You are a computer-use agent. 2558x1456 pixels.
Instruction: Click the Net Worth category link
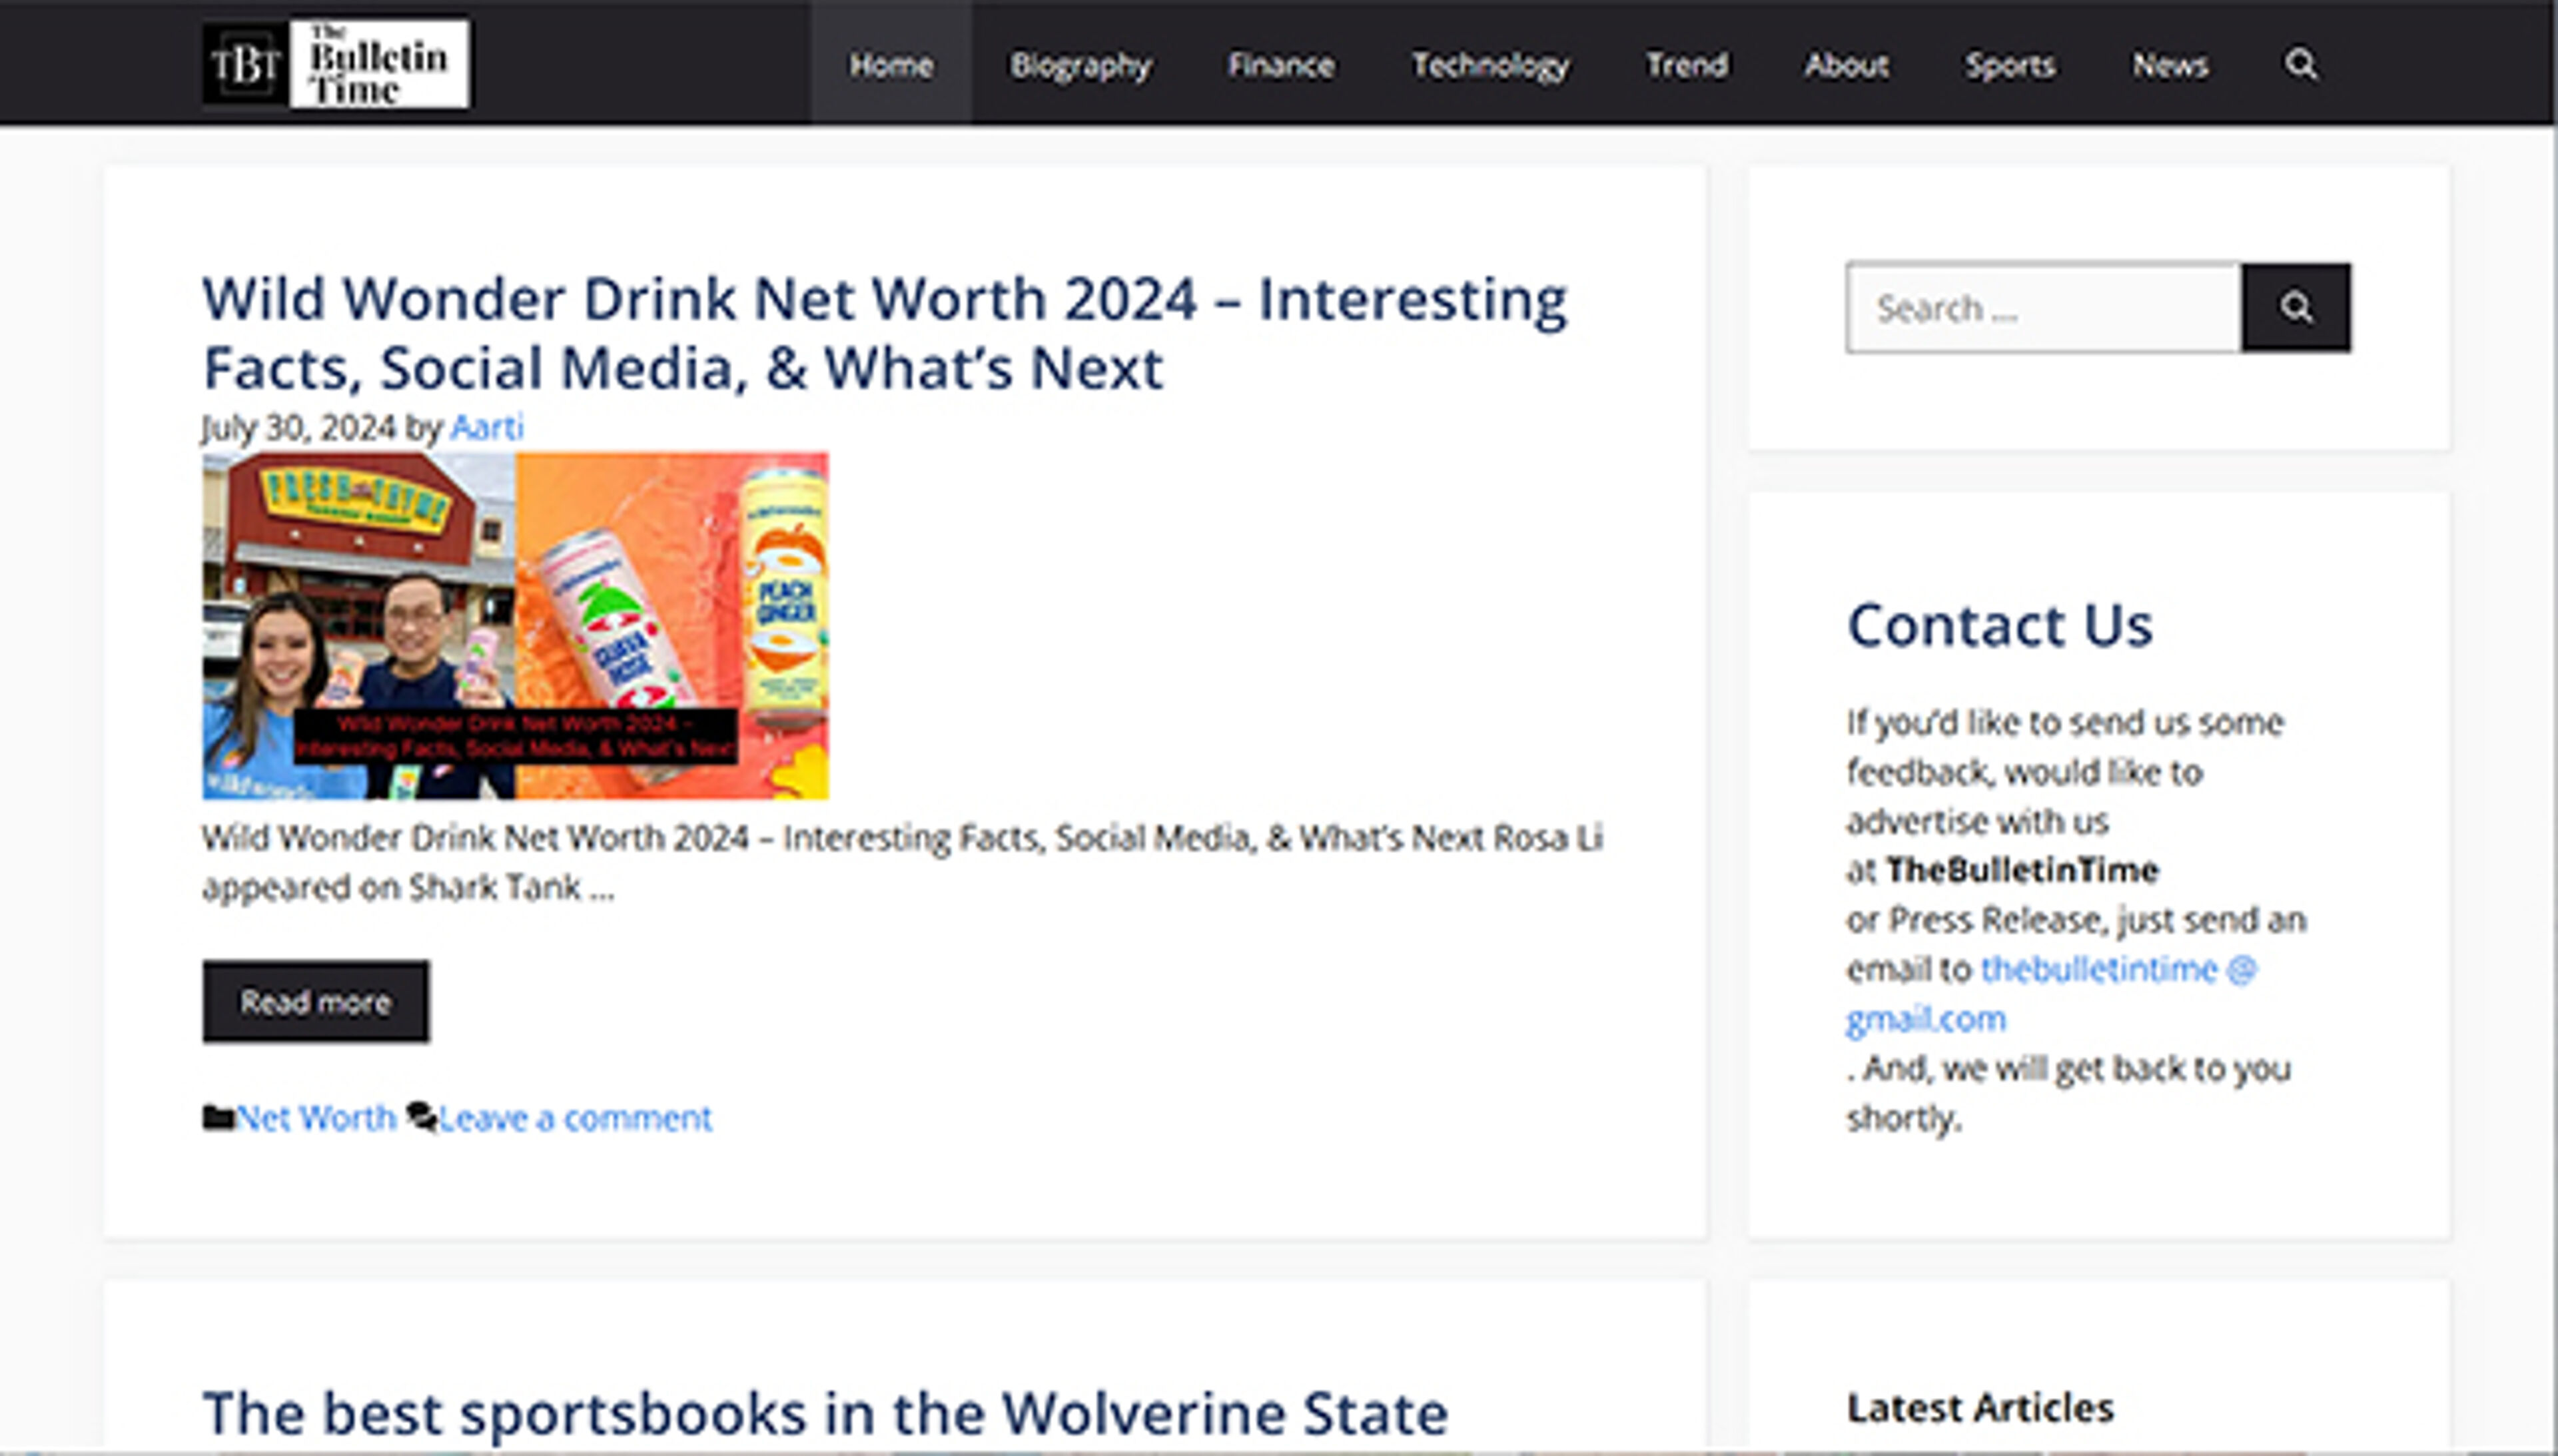(316, 1117)
